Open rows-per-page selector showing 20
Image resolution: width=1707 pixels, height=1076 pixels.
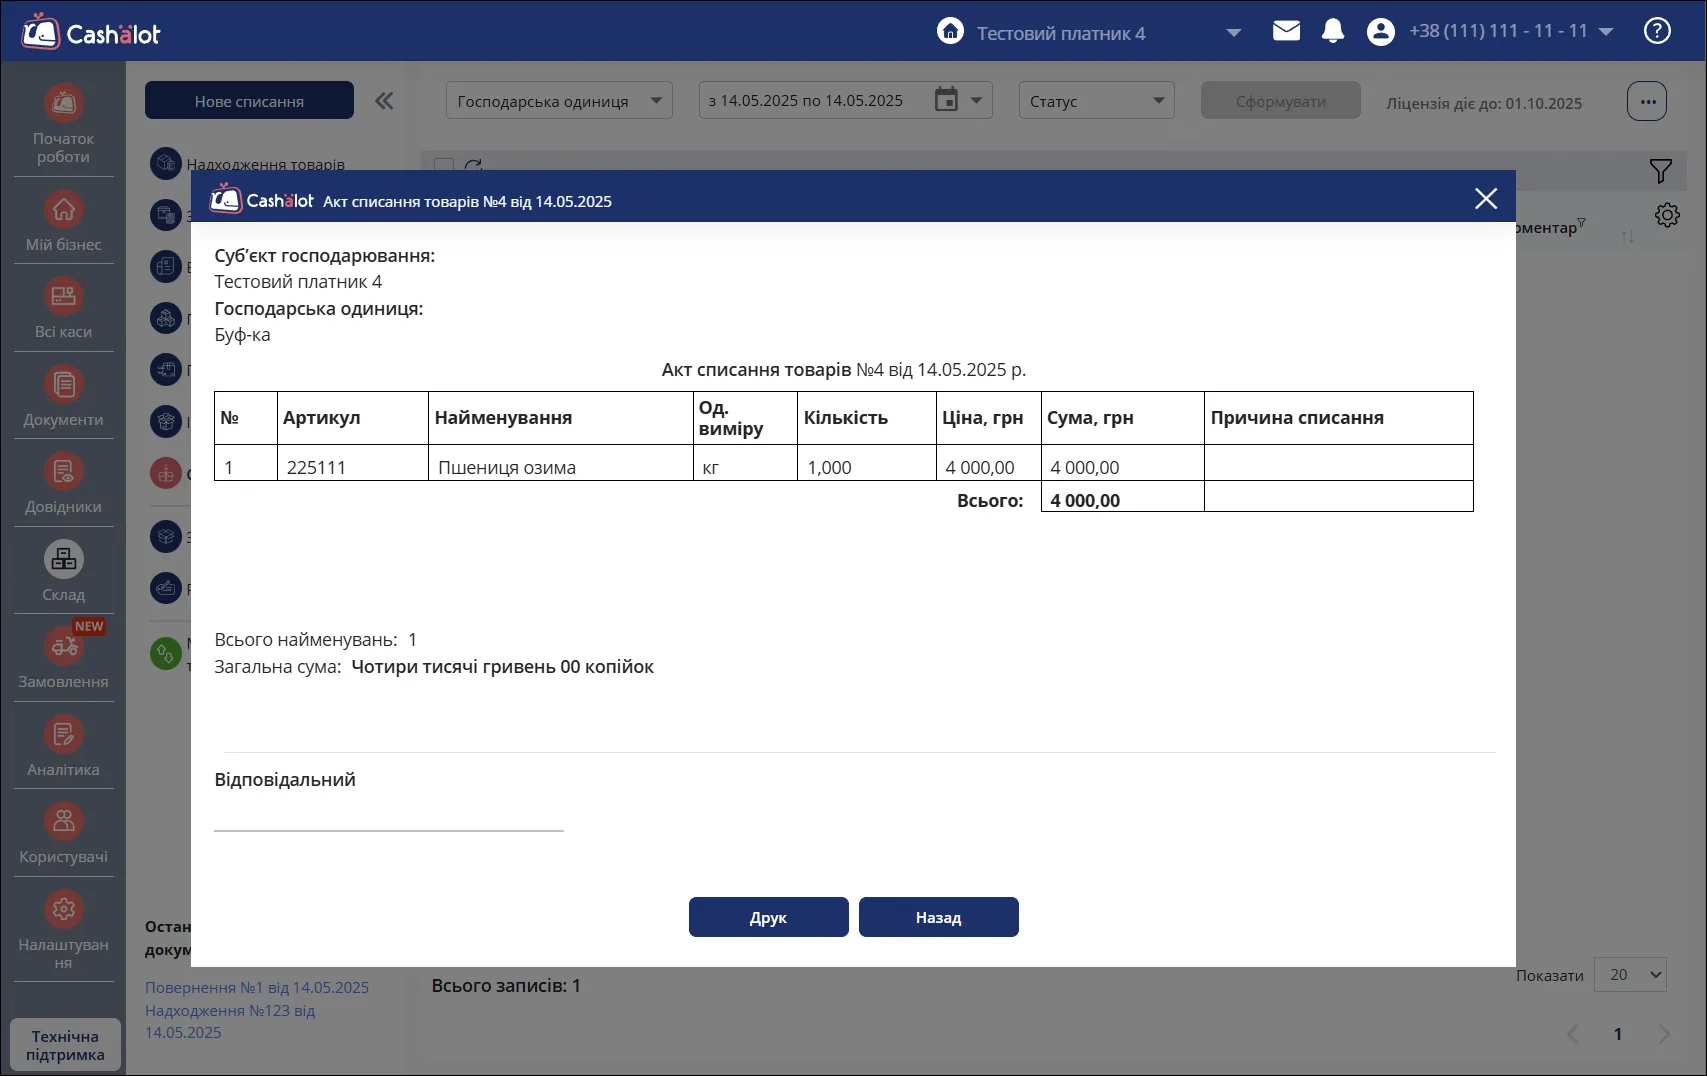point(1630,974)
